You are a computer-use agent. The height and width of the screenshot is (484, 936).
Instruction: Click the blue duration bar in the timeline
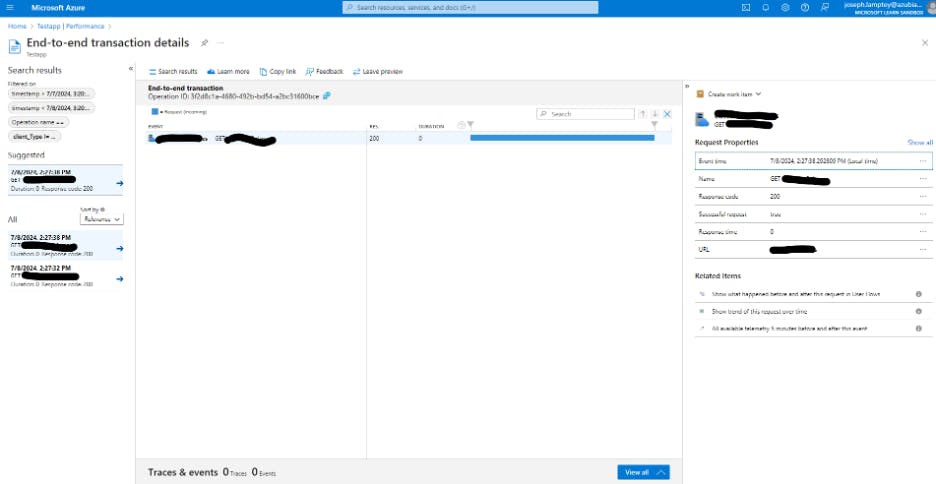coord(562,138)
